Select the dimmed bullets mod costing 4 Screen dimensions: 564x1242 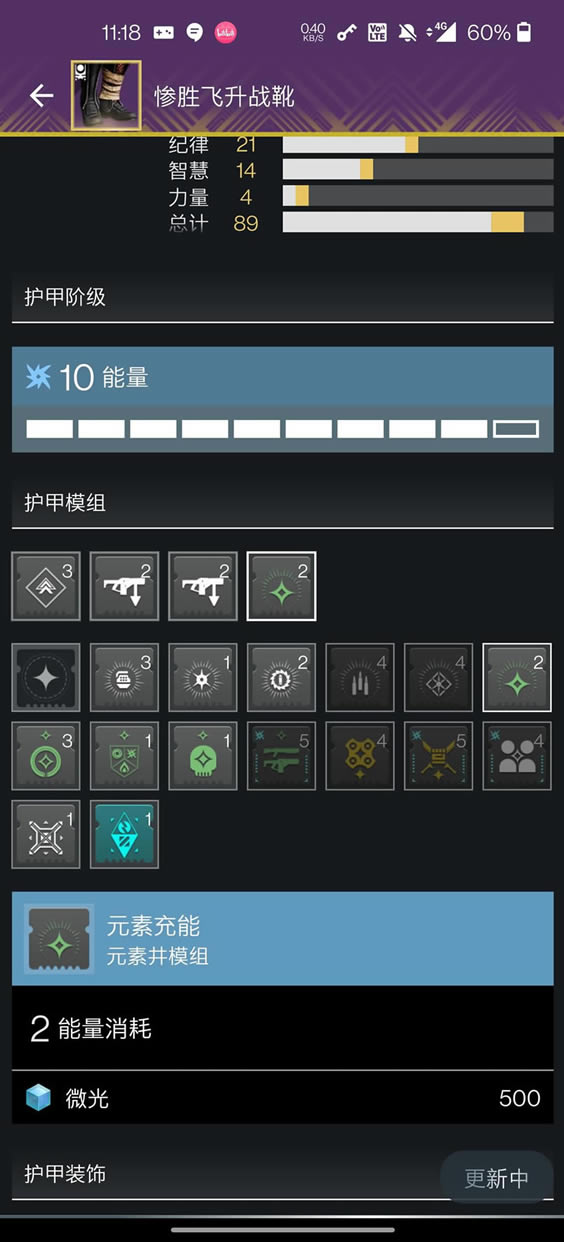[x=360, y=678]
